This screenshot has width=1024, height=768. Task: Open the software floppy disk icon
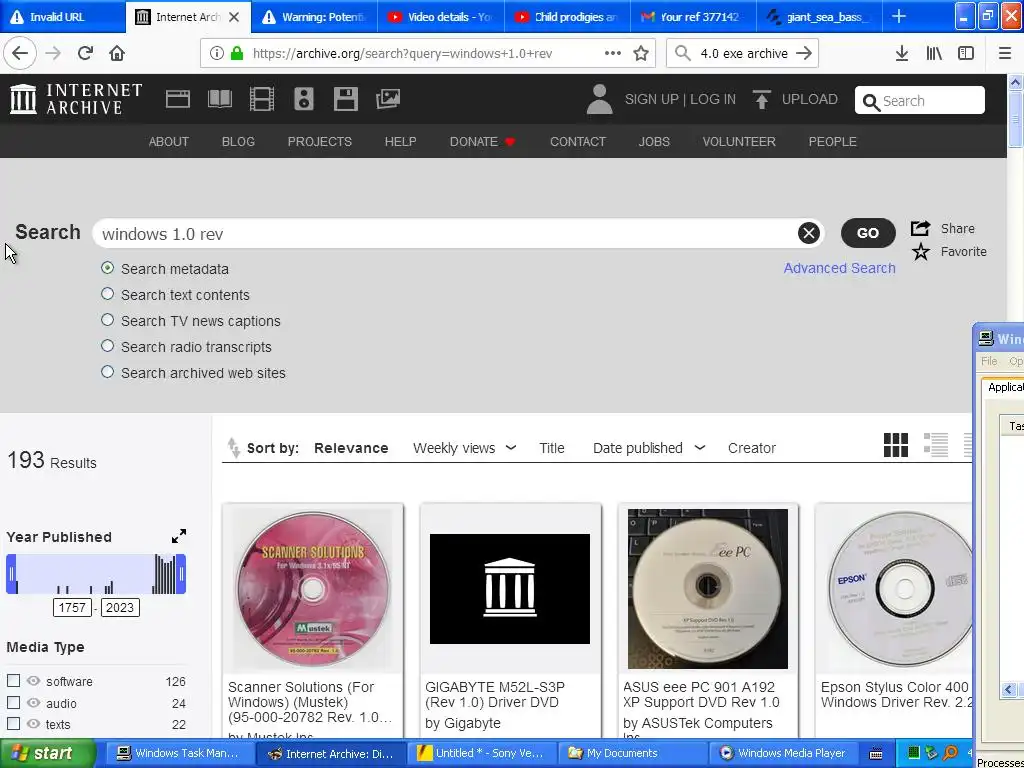[345, 99]
